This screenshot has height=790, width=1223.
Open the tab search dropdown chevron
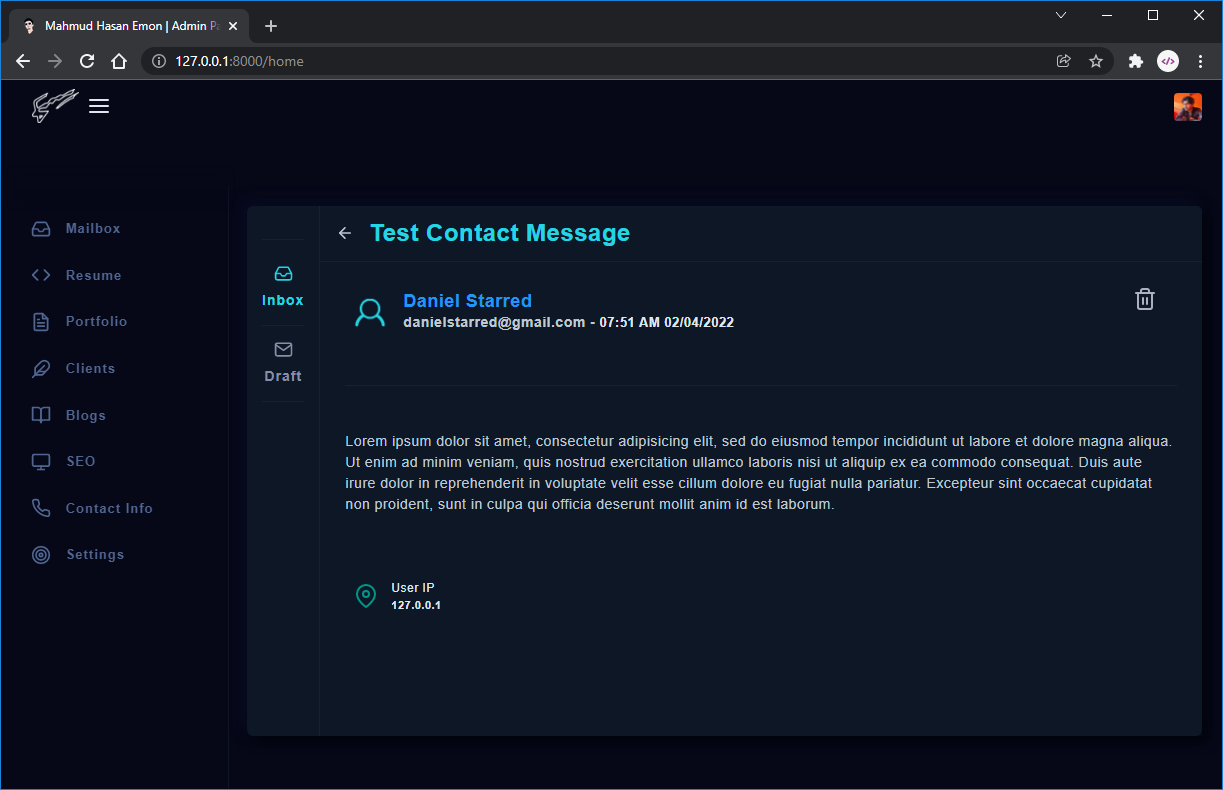click(x=1061, y=15)
